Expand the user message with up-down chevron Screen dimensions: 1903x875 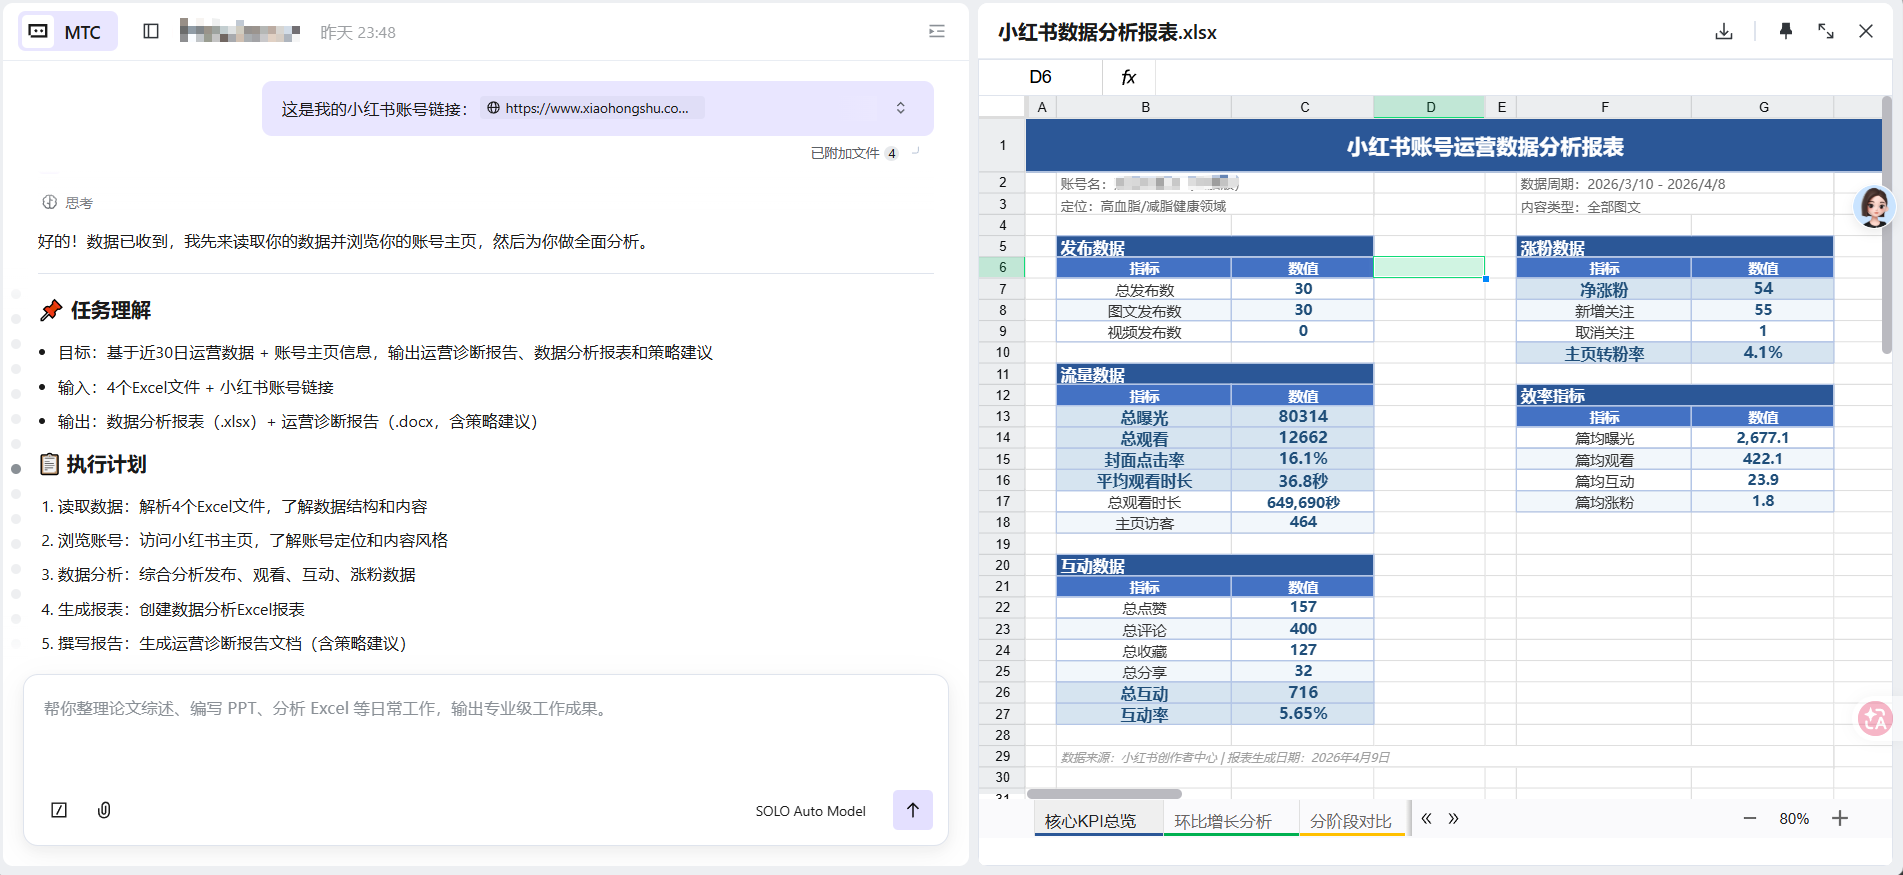click(x=900, y=108)
